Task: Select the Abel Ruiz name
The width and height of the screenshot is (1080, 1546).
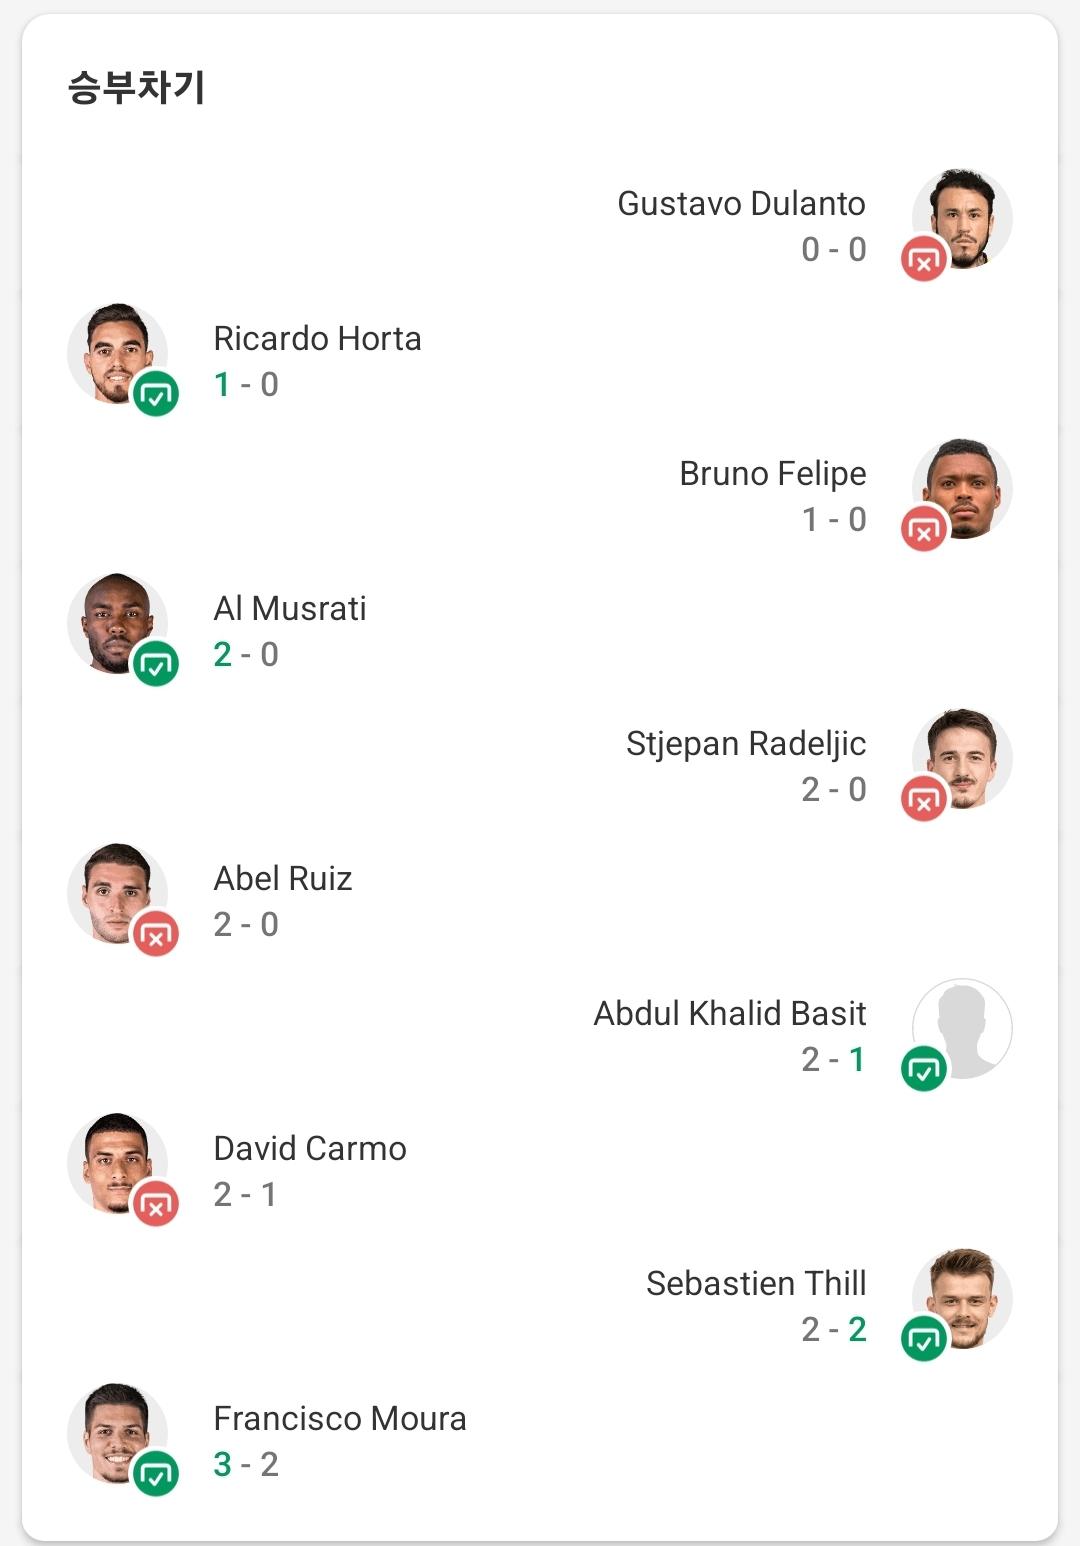Action: point(283,878)
